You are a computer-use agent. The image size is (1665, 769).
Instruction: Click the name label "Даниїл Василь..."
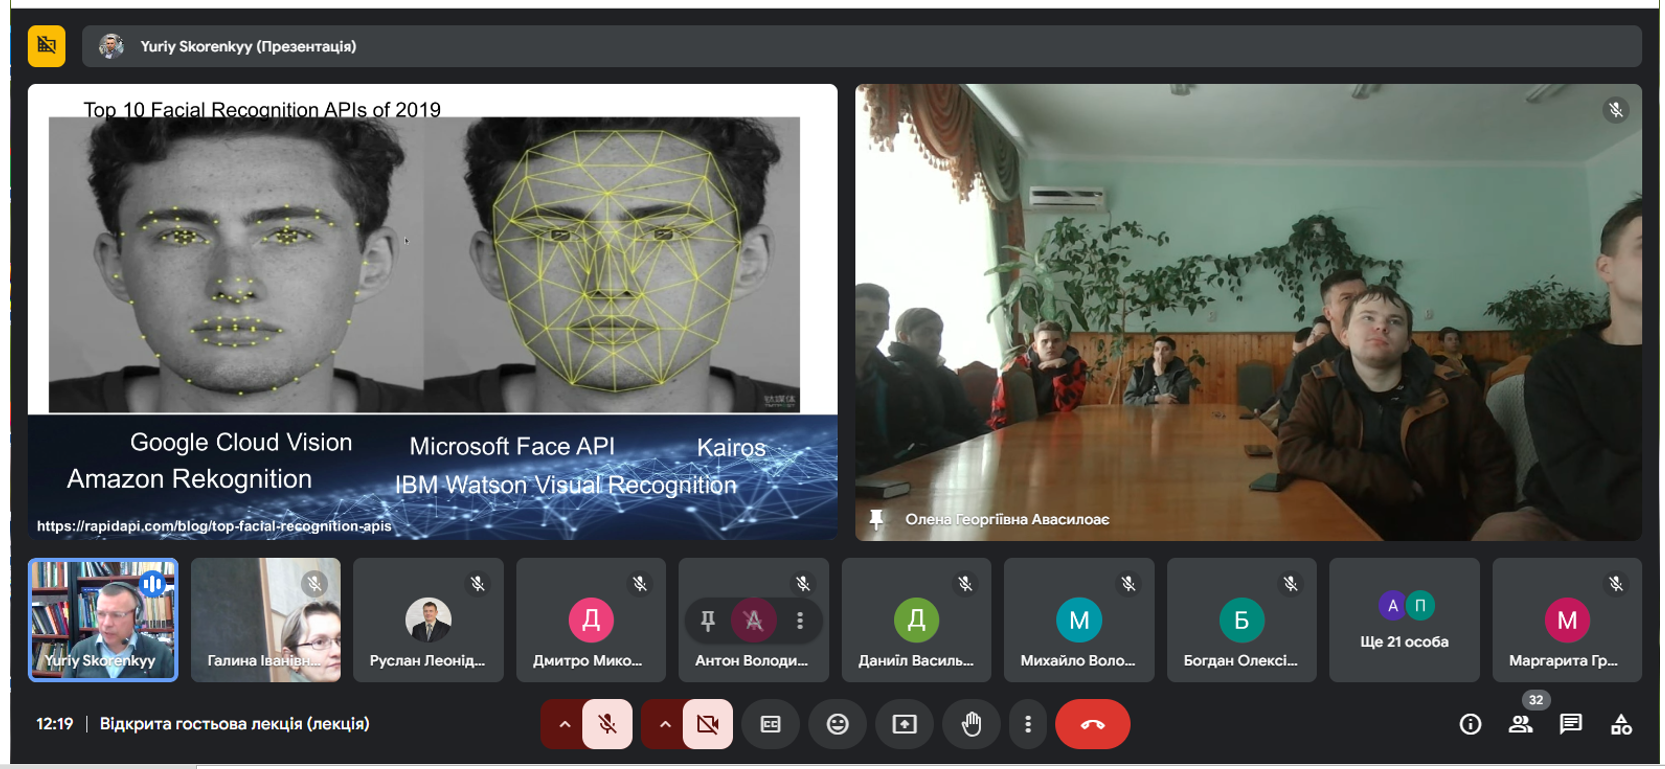[x=916, y=661]
